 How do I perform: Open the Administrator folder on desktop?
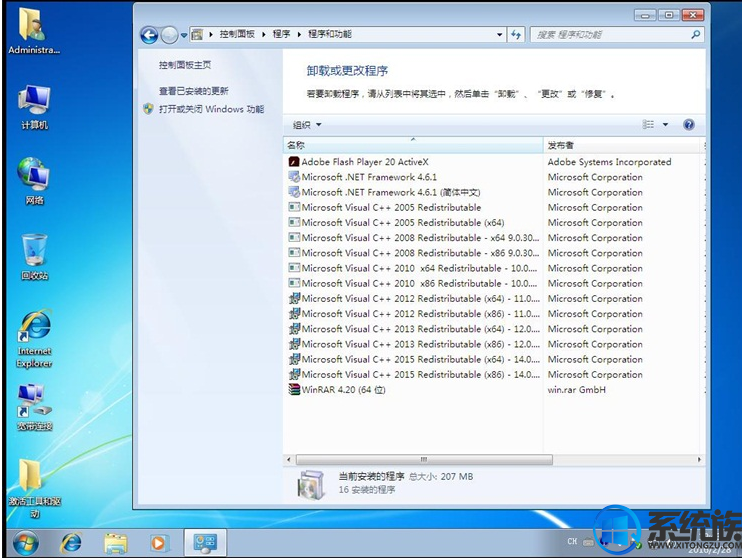coord(34,31)
